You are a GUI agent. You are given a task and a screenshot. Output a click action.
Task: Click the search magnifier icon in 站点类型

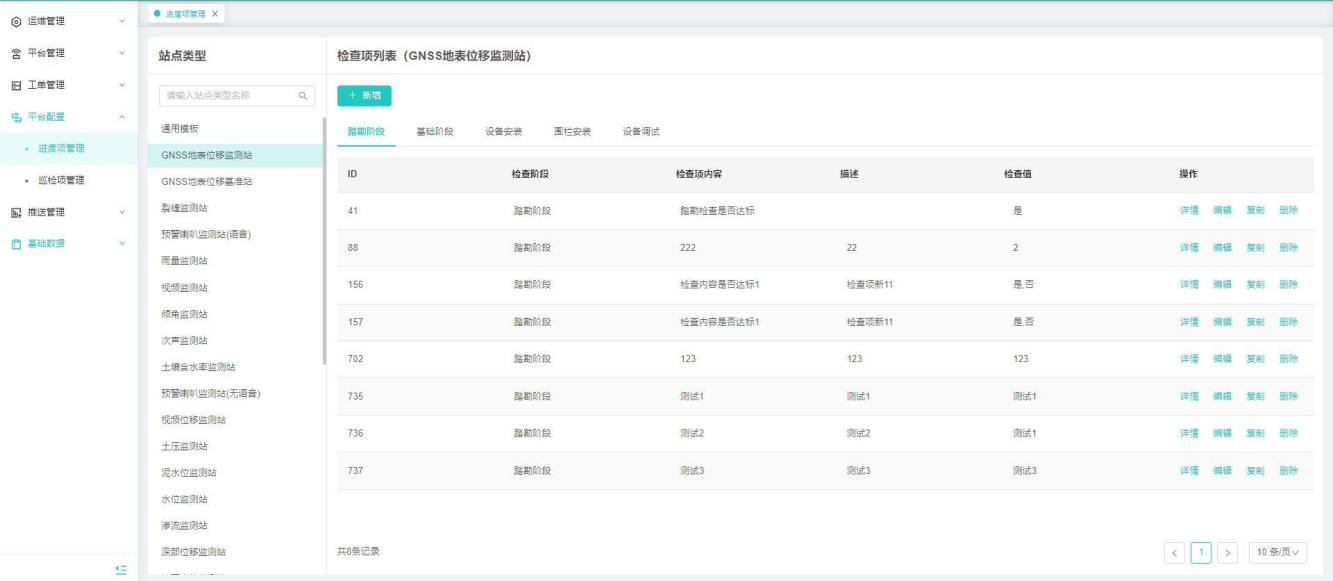[301, 97]
